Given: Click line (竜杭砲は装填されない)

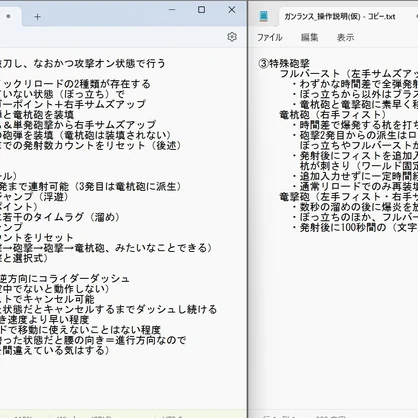Looking at the screenshot, I should [x=86, y=135].
